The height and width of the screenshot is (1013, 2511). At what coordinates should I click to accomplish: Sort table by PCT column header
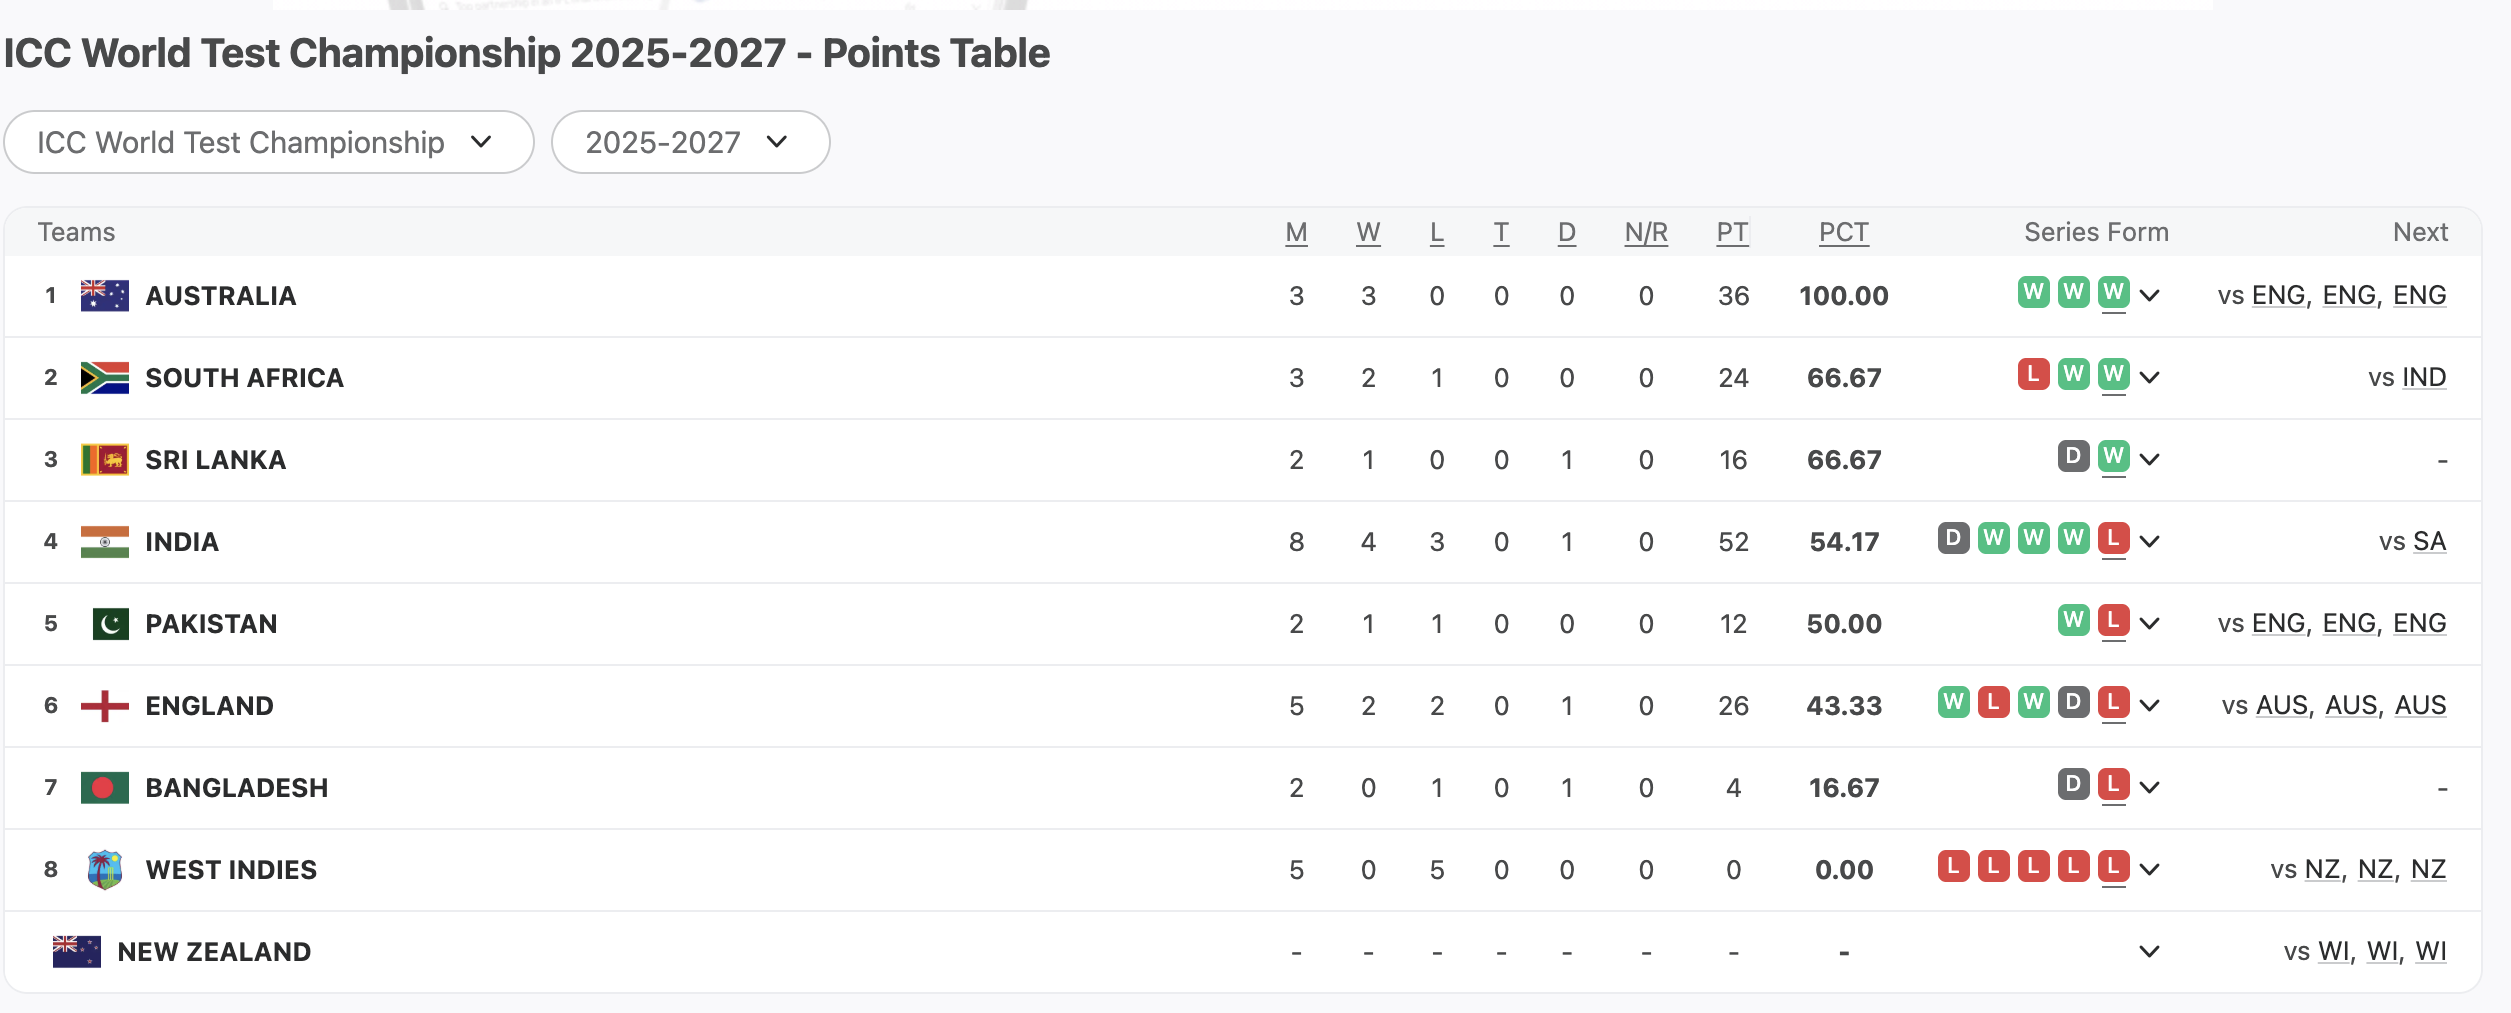pos(1843,233)
